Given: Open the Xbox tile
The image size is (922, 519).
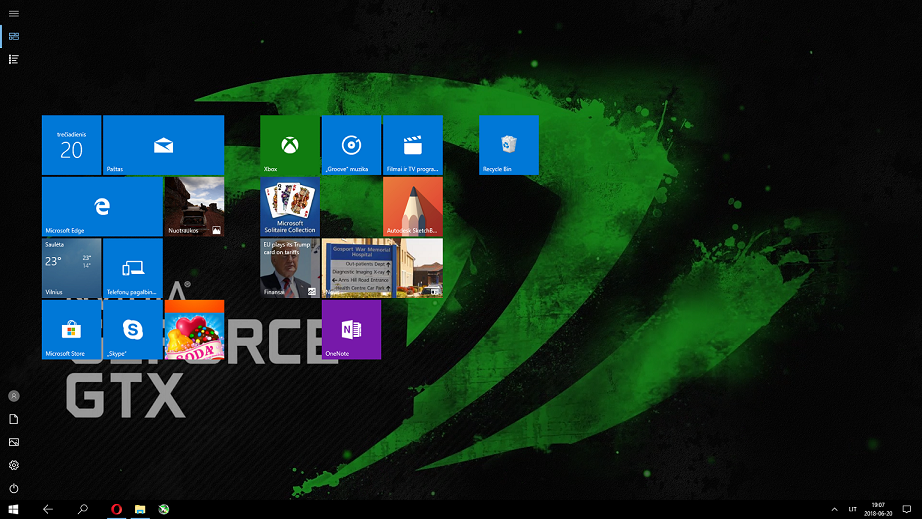Looking at the screenshot, I should point(290,145).
